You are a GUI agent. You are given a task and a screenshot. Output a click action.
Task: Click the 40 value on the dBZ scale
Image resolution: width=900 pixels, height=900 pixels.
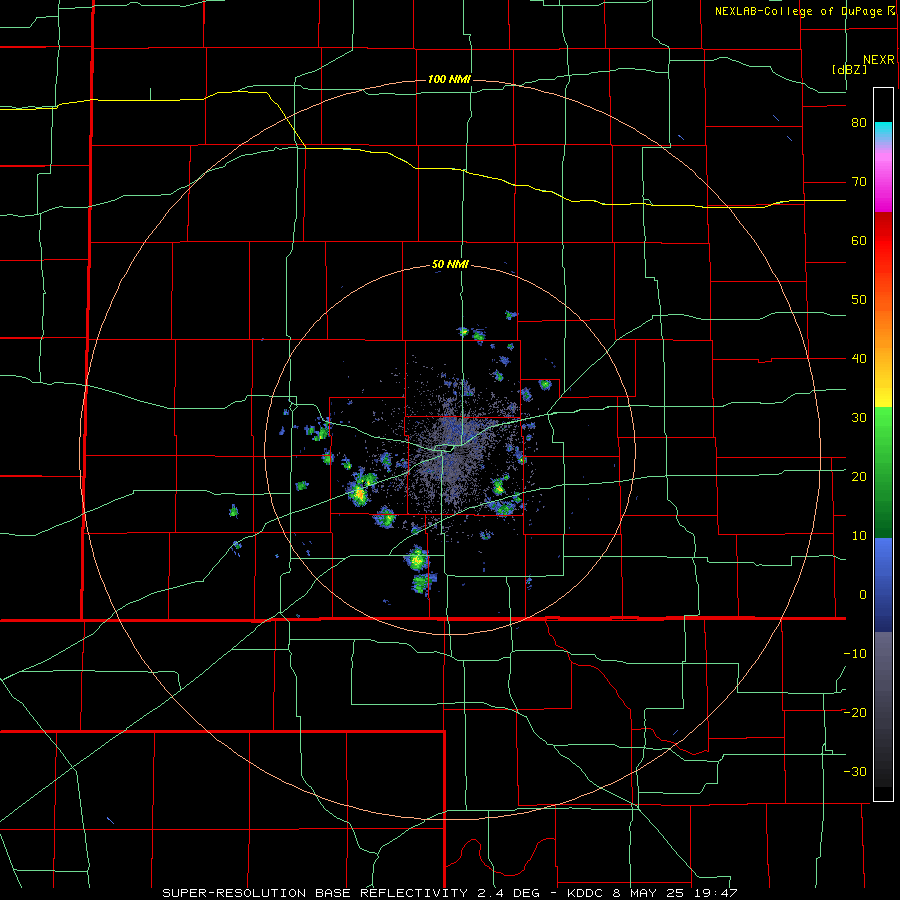(859, 359)
